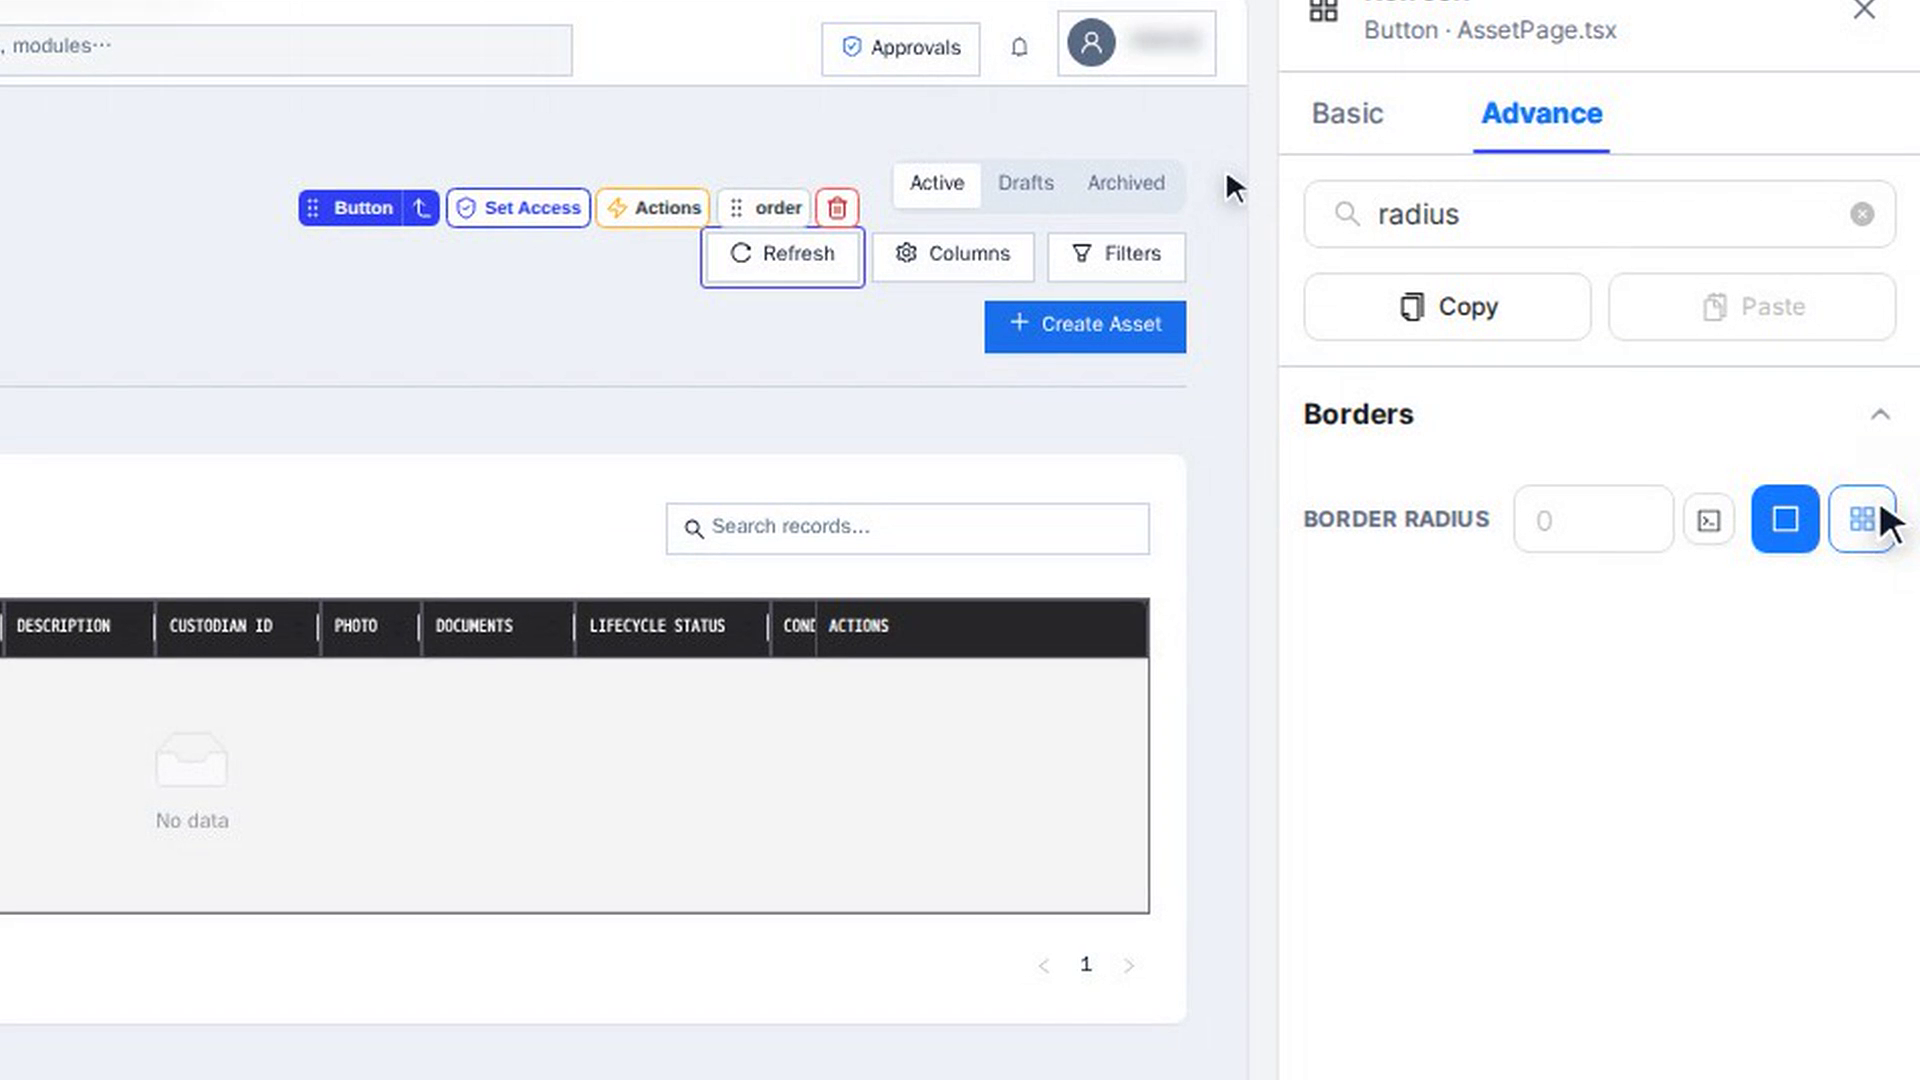Viewport: 1920px width, 1080px height.
Task: Open the Actions lightning menu
Action: click(653, 208)
